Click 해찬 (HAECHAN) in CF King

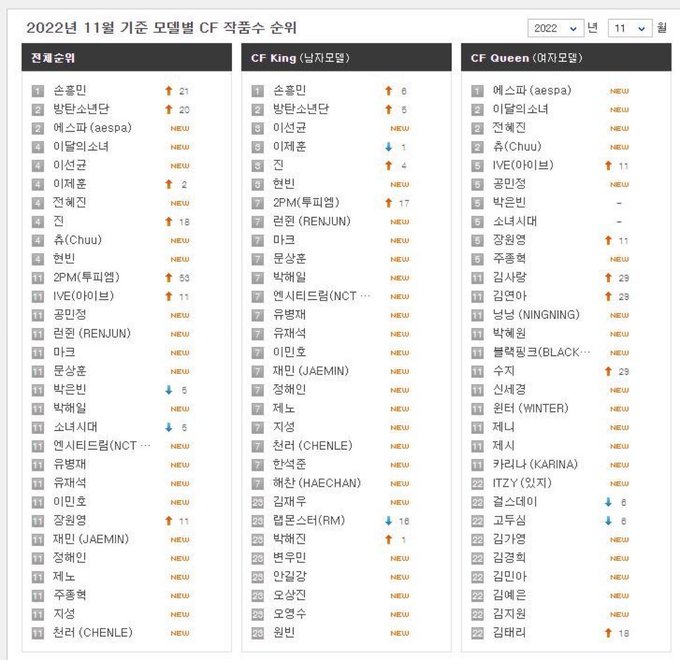[x=317, y=483]
